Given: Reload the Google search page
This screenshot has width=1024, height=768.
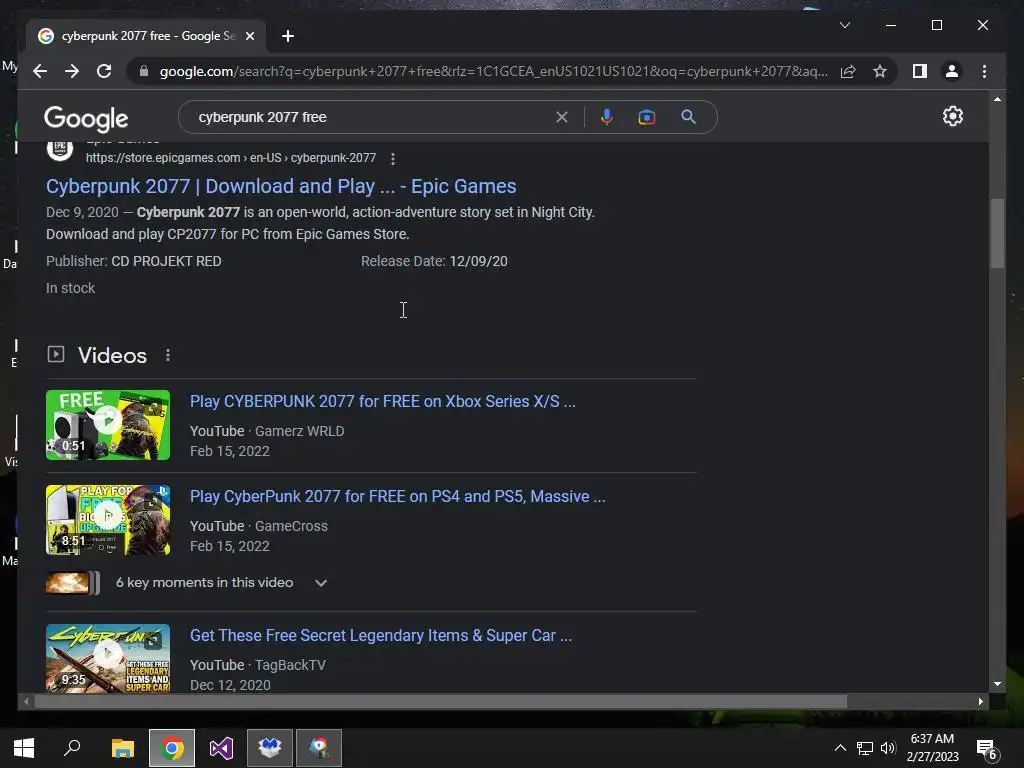Looking at the screenshot, I should 104,71.
